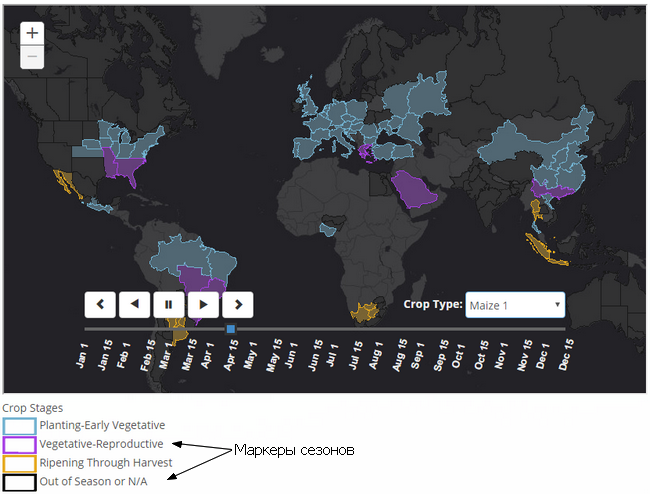The width and height of the screenshot is (650, 494).
Task: Click the Ripening Through Harvest orange swatch
Action: coord(19,464)
